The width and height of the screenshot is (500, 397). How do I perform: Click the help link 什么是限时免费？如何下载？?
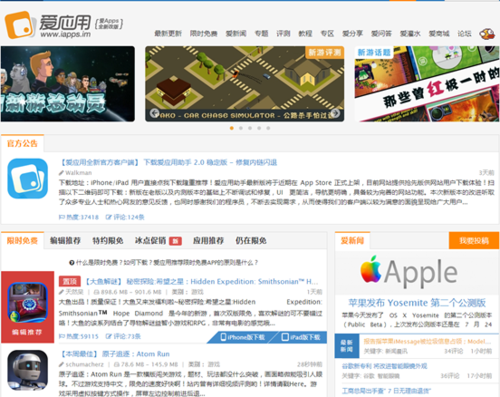coord(167,263)
